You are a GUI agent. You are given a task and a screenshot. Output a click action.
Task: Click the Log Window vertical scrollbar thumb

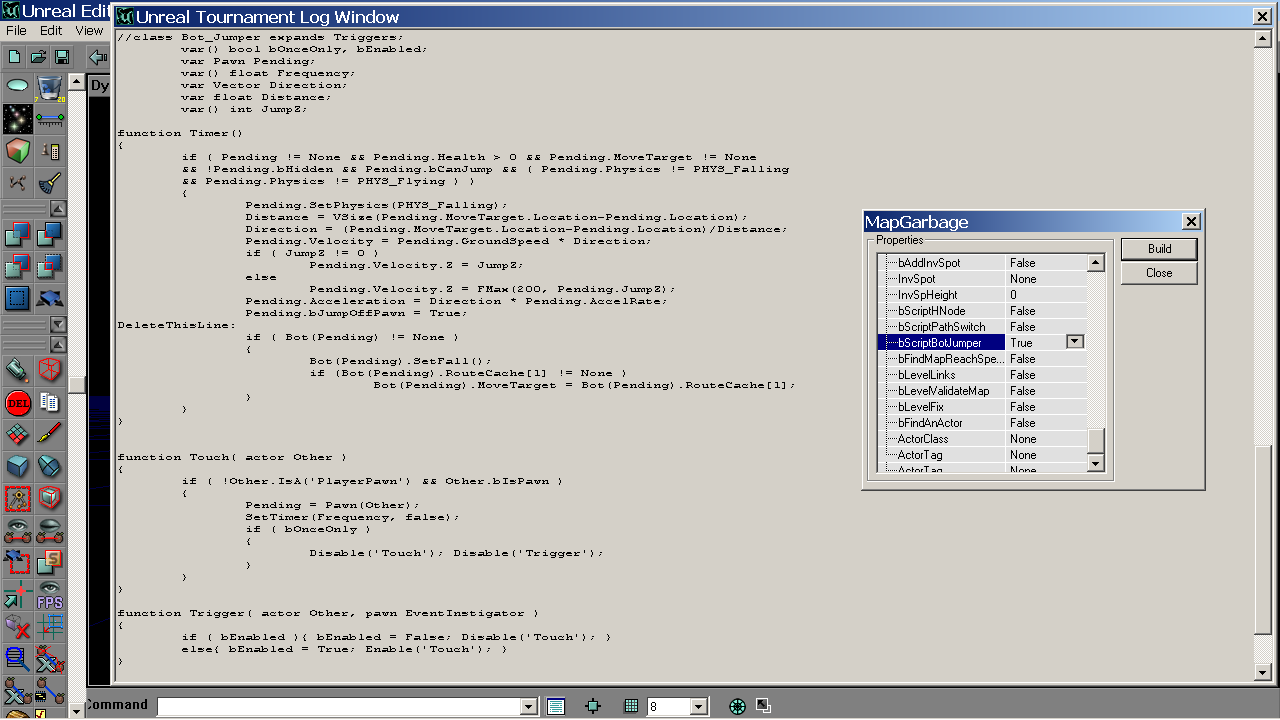[x=1264, y=540]
